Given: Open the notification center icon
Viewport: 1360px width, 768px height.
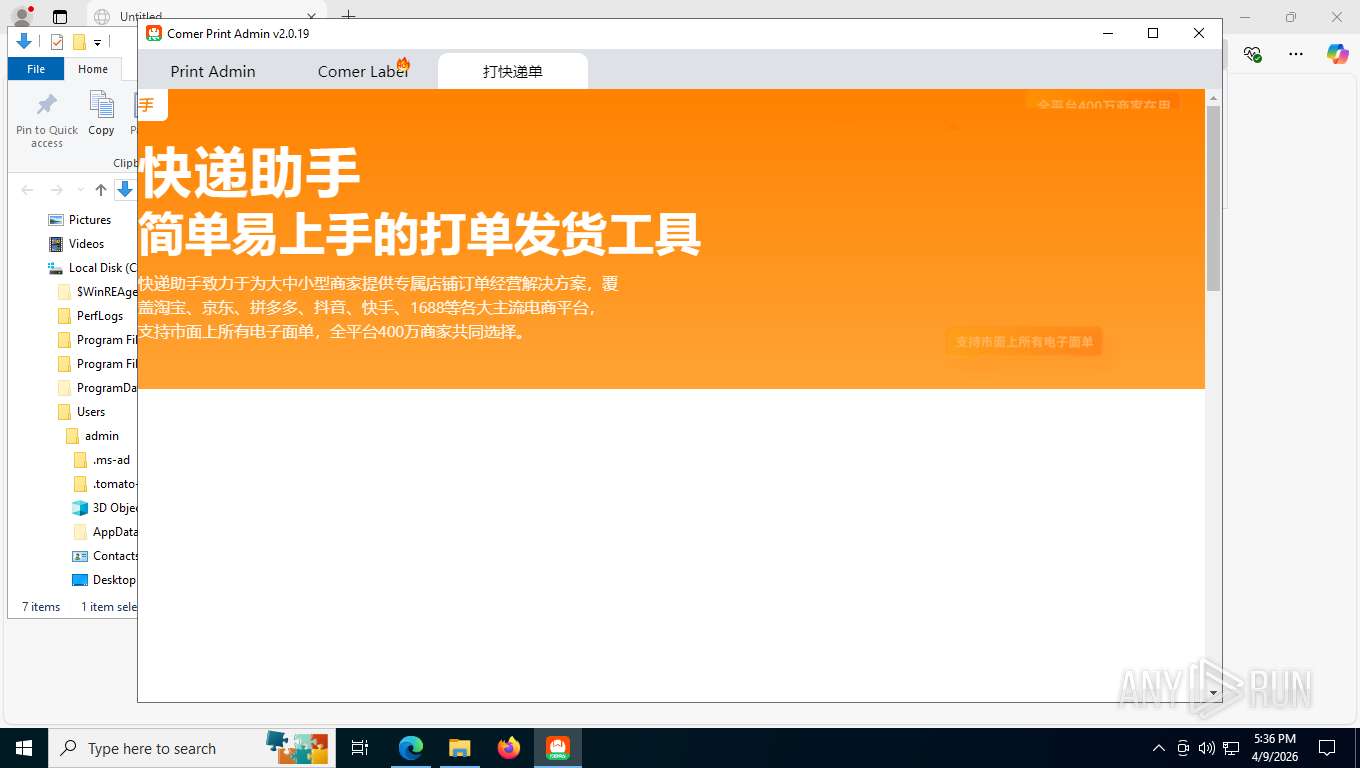Looking at the screenshot, I should pos(1327,748).
